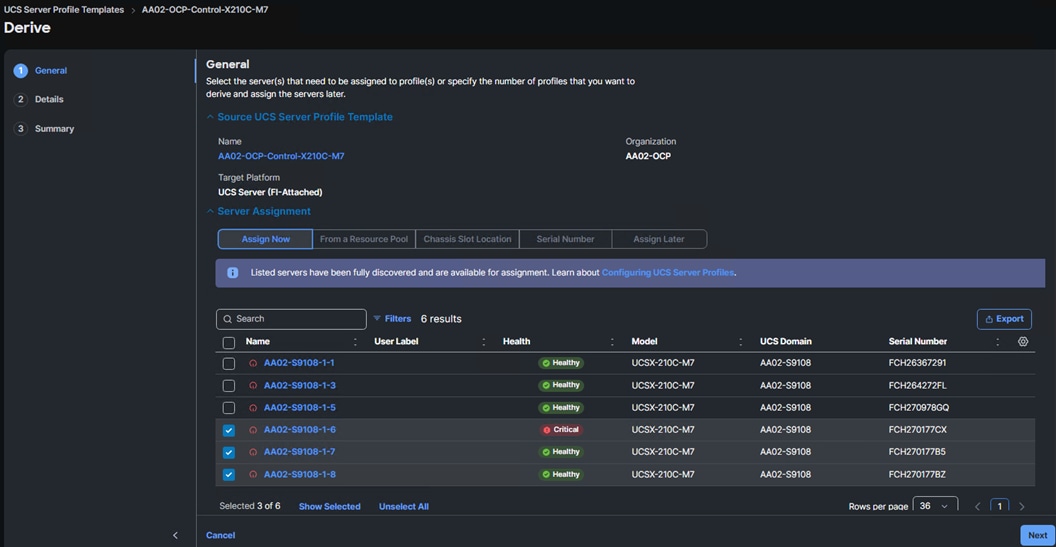1056x547 pixels.
Task: Collapse Source UCS Server Profile Template section
Action: tap(209, 117)
